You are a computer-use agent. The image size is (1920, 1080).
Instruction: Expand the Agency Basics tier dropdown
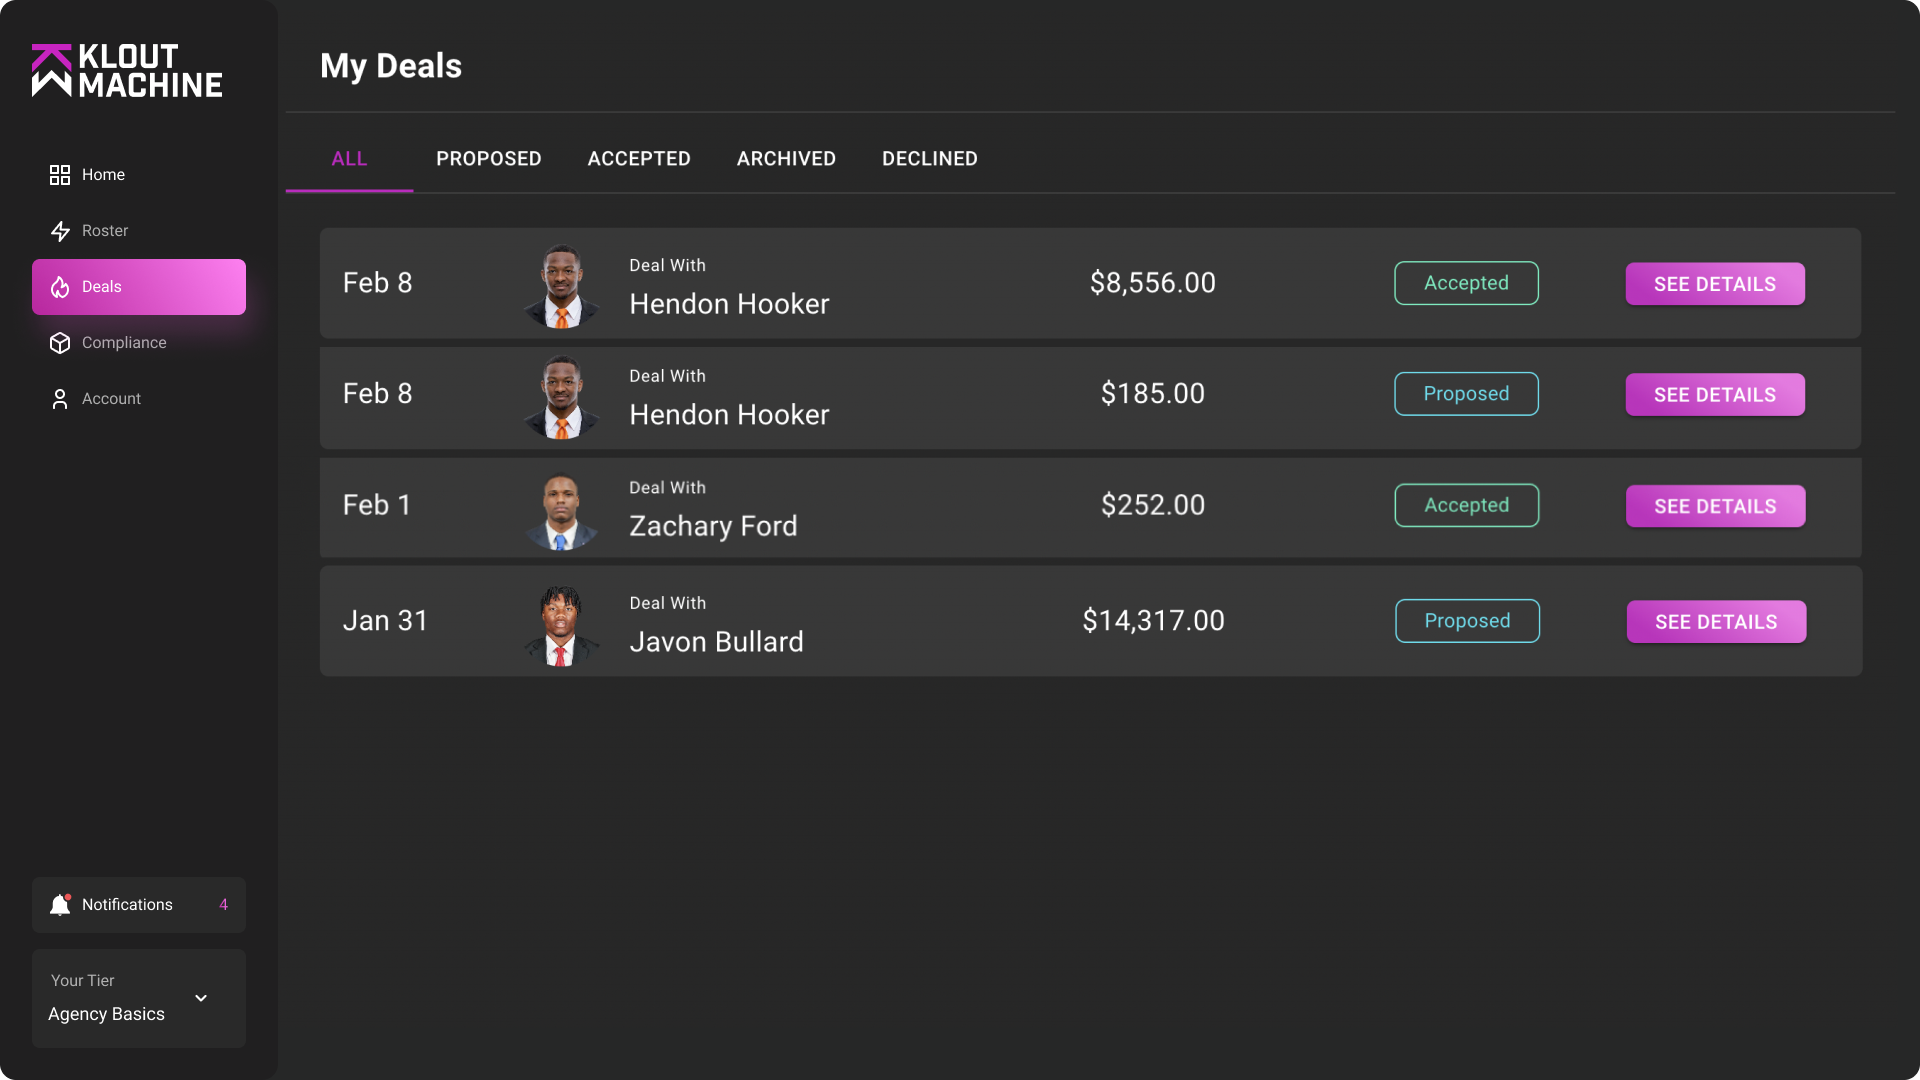pyautogui.click(x=138, y=998)
